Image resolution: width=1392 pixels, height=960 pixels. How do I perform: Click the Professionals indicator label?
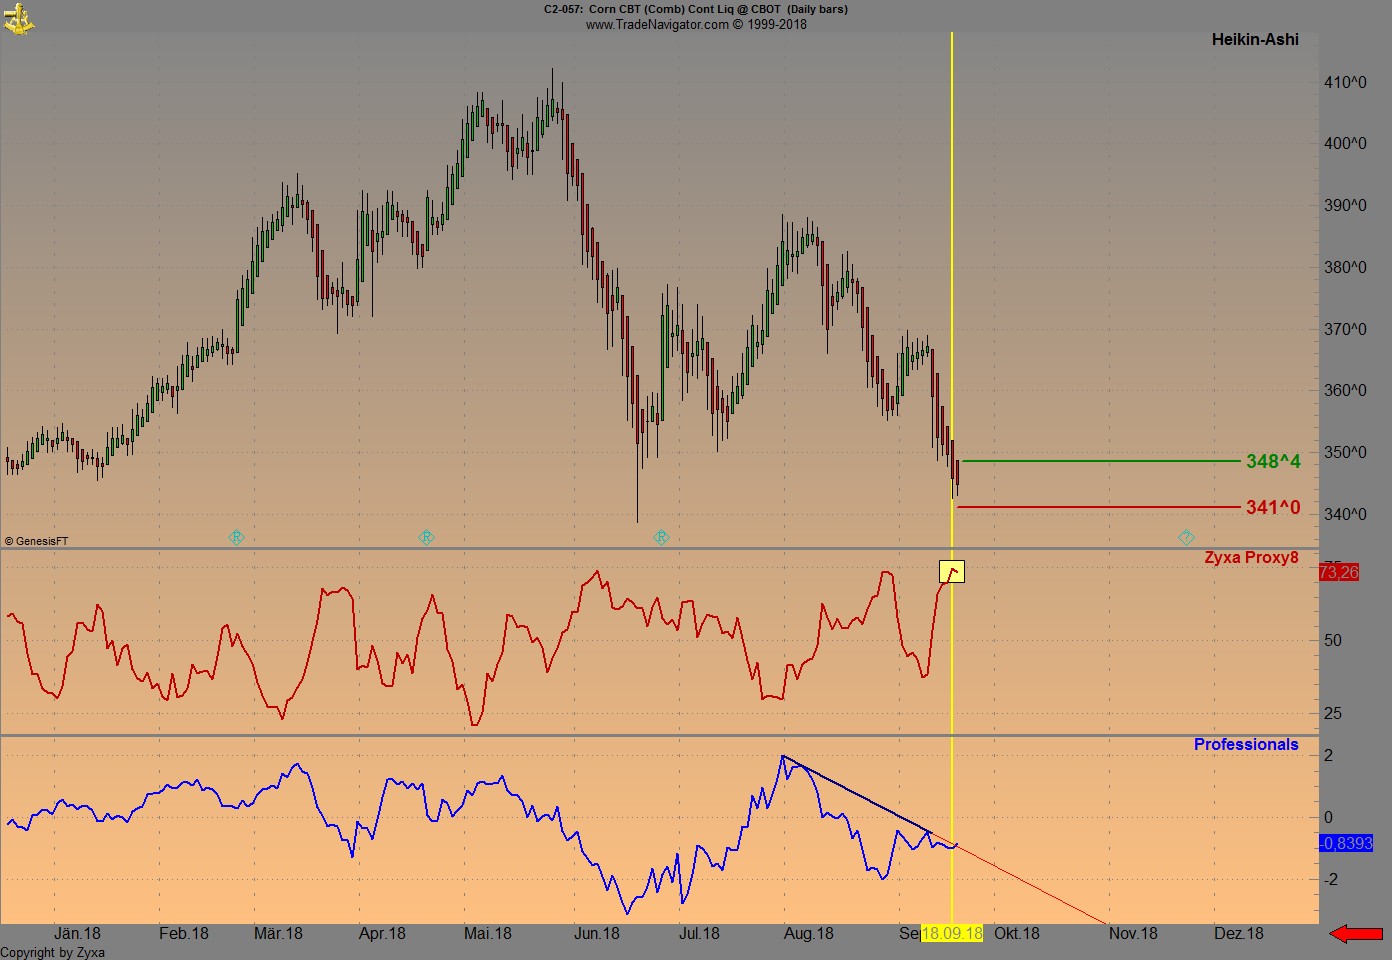tap(1246, 744)
